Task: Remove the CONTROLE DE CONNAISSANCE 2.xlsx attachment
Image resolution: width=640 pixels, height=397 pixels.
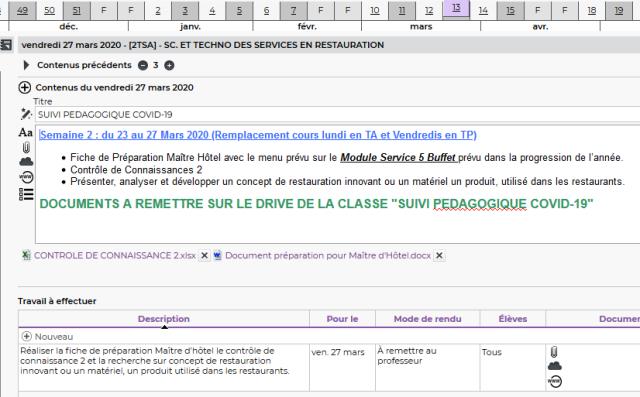Action: click(x=204, y=255)
